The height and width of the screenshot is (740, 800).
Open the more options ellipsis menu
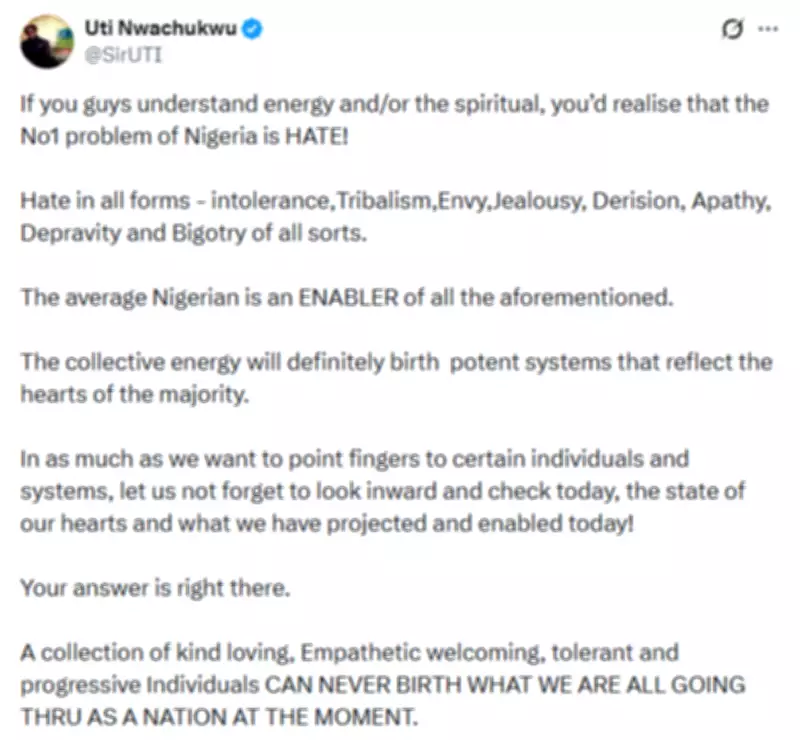(x=766, y=30)
